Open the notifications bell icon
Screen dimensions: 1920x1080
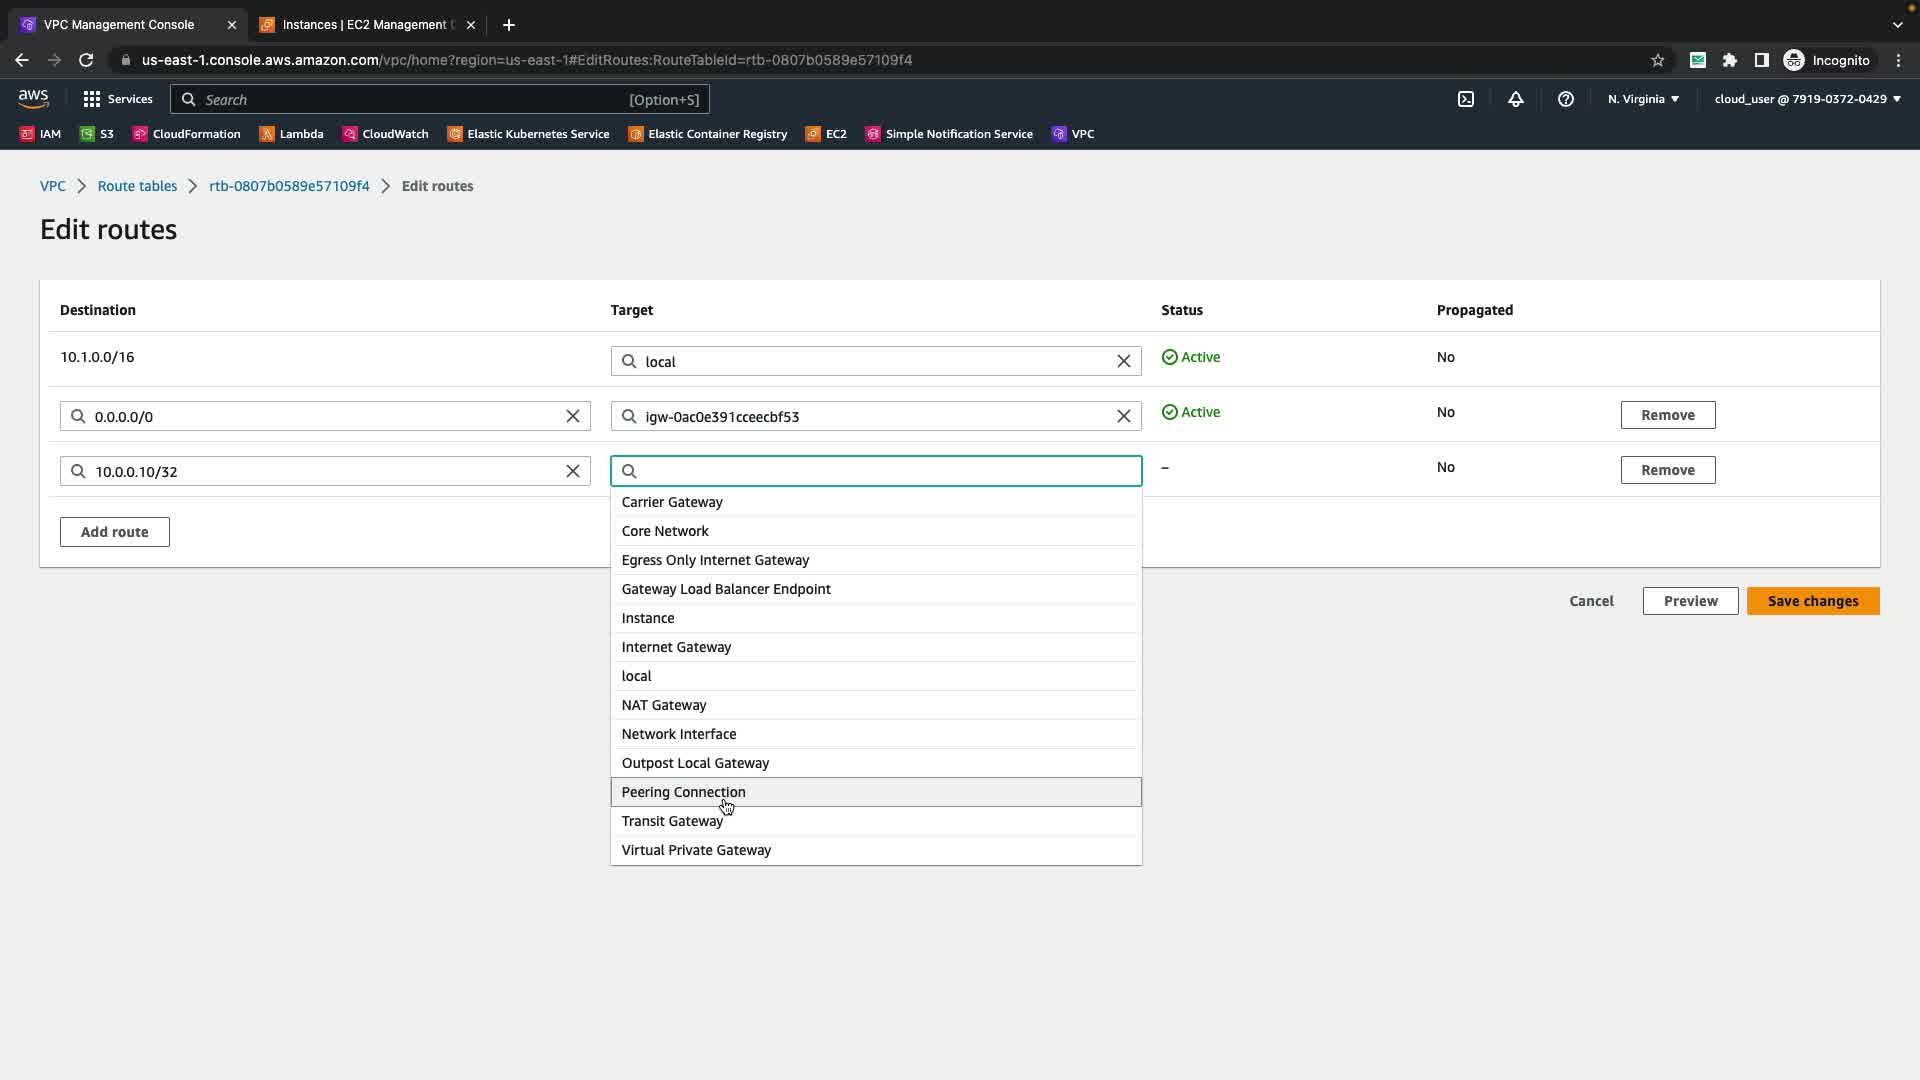coord(1515,99)
